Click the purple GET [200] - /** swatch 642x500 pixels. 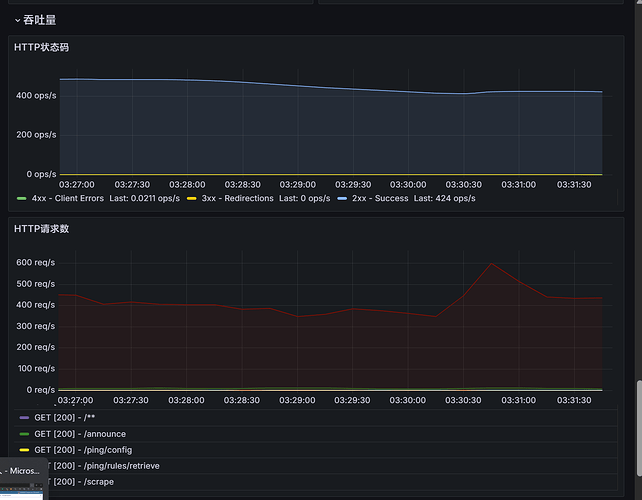24,417
